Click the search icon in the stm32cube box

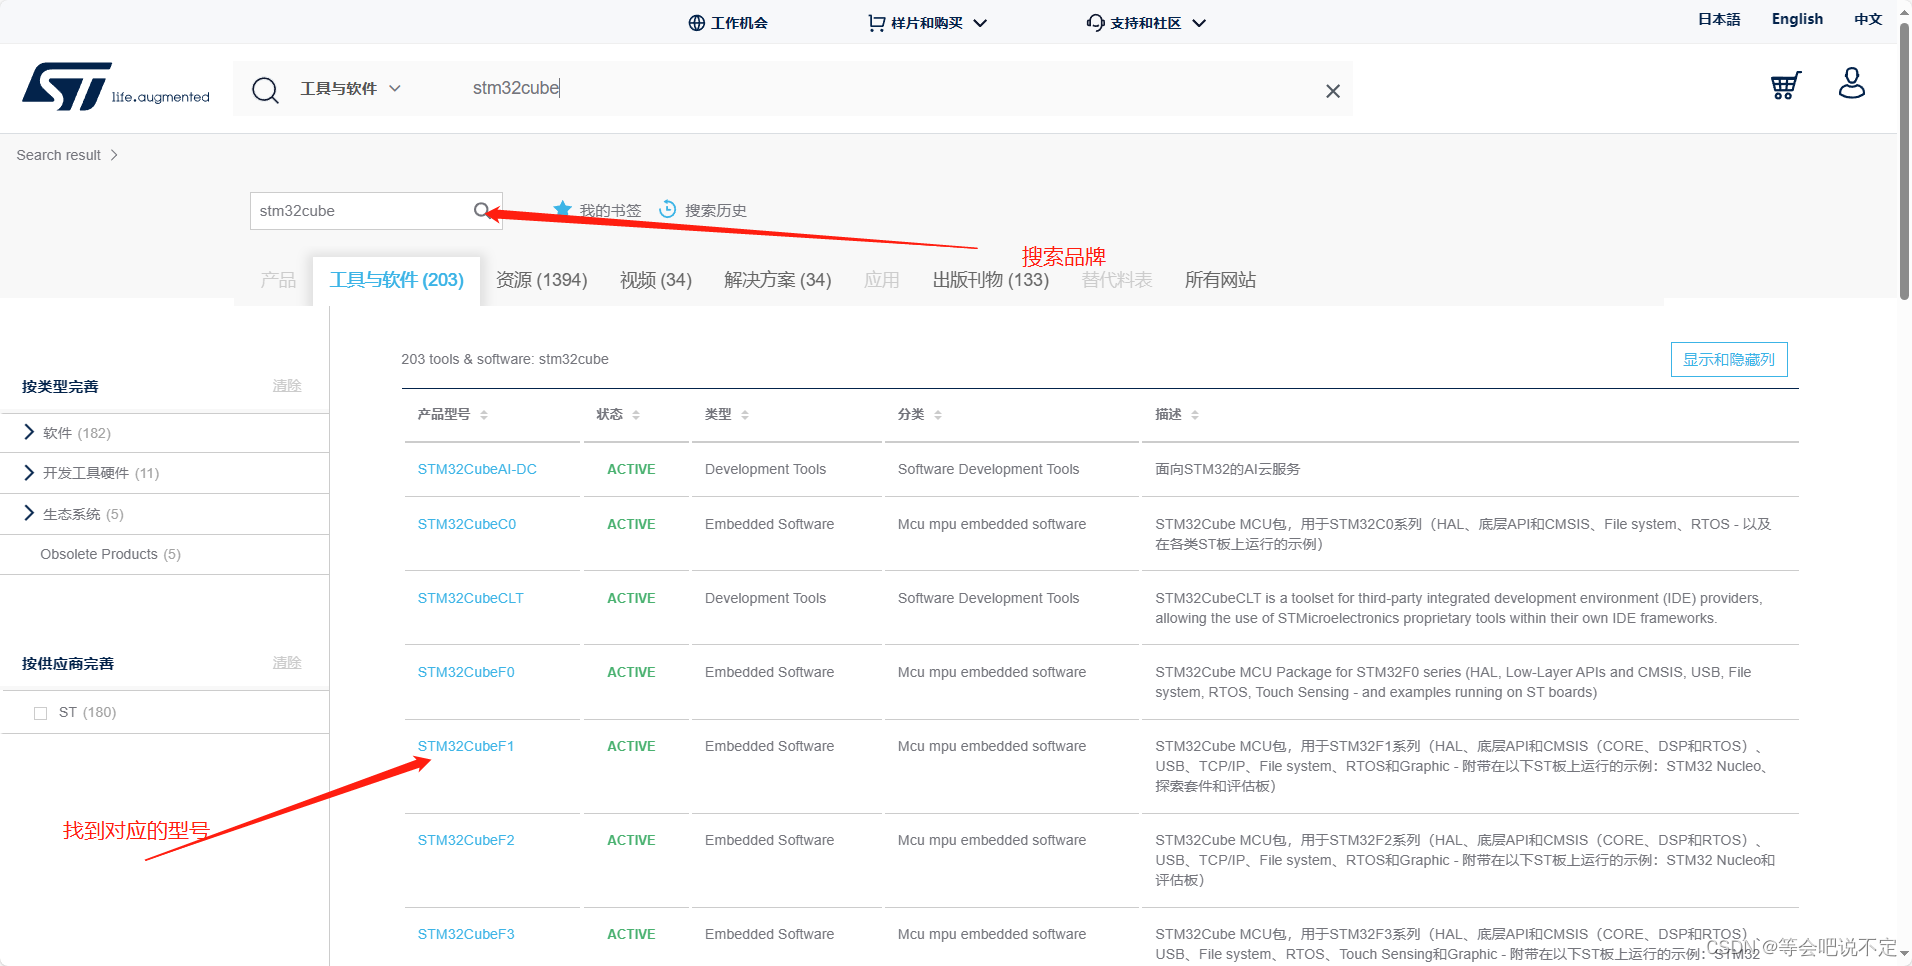[482, 210]
